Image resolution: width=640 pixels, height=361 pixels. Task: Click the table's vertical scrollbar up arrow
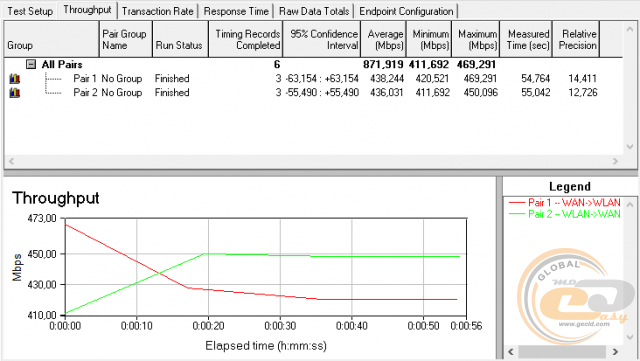[x=630, y=29]
